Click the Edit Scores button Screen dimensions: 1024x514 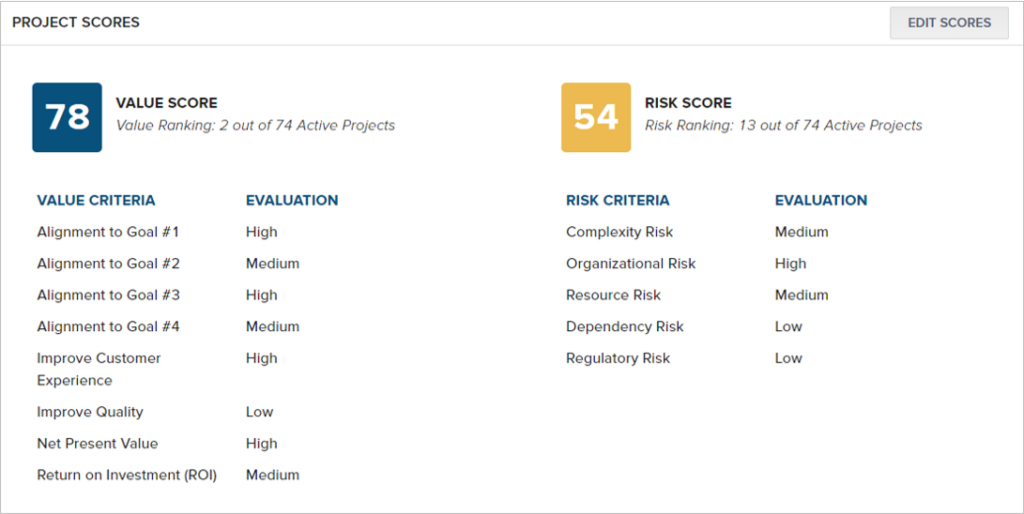click(x=949, y=23)
